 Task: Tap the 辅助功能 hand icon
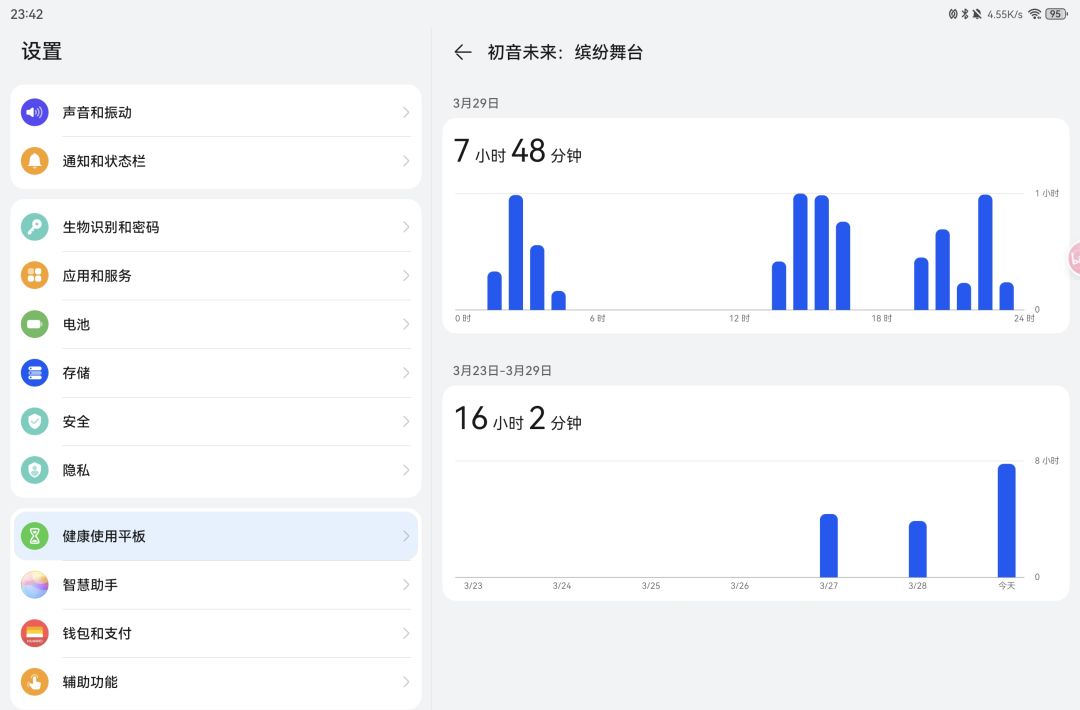[x=34, y=682]
